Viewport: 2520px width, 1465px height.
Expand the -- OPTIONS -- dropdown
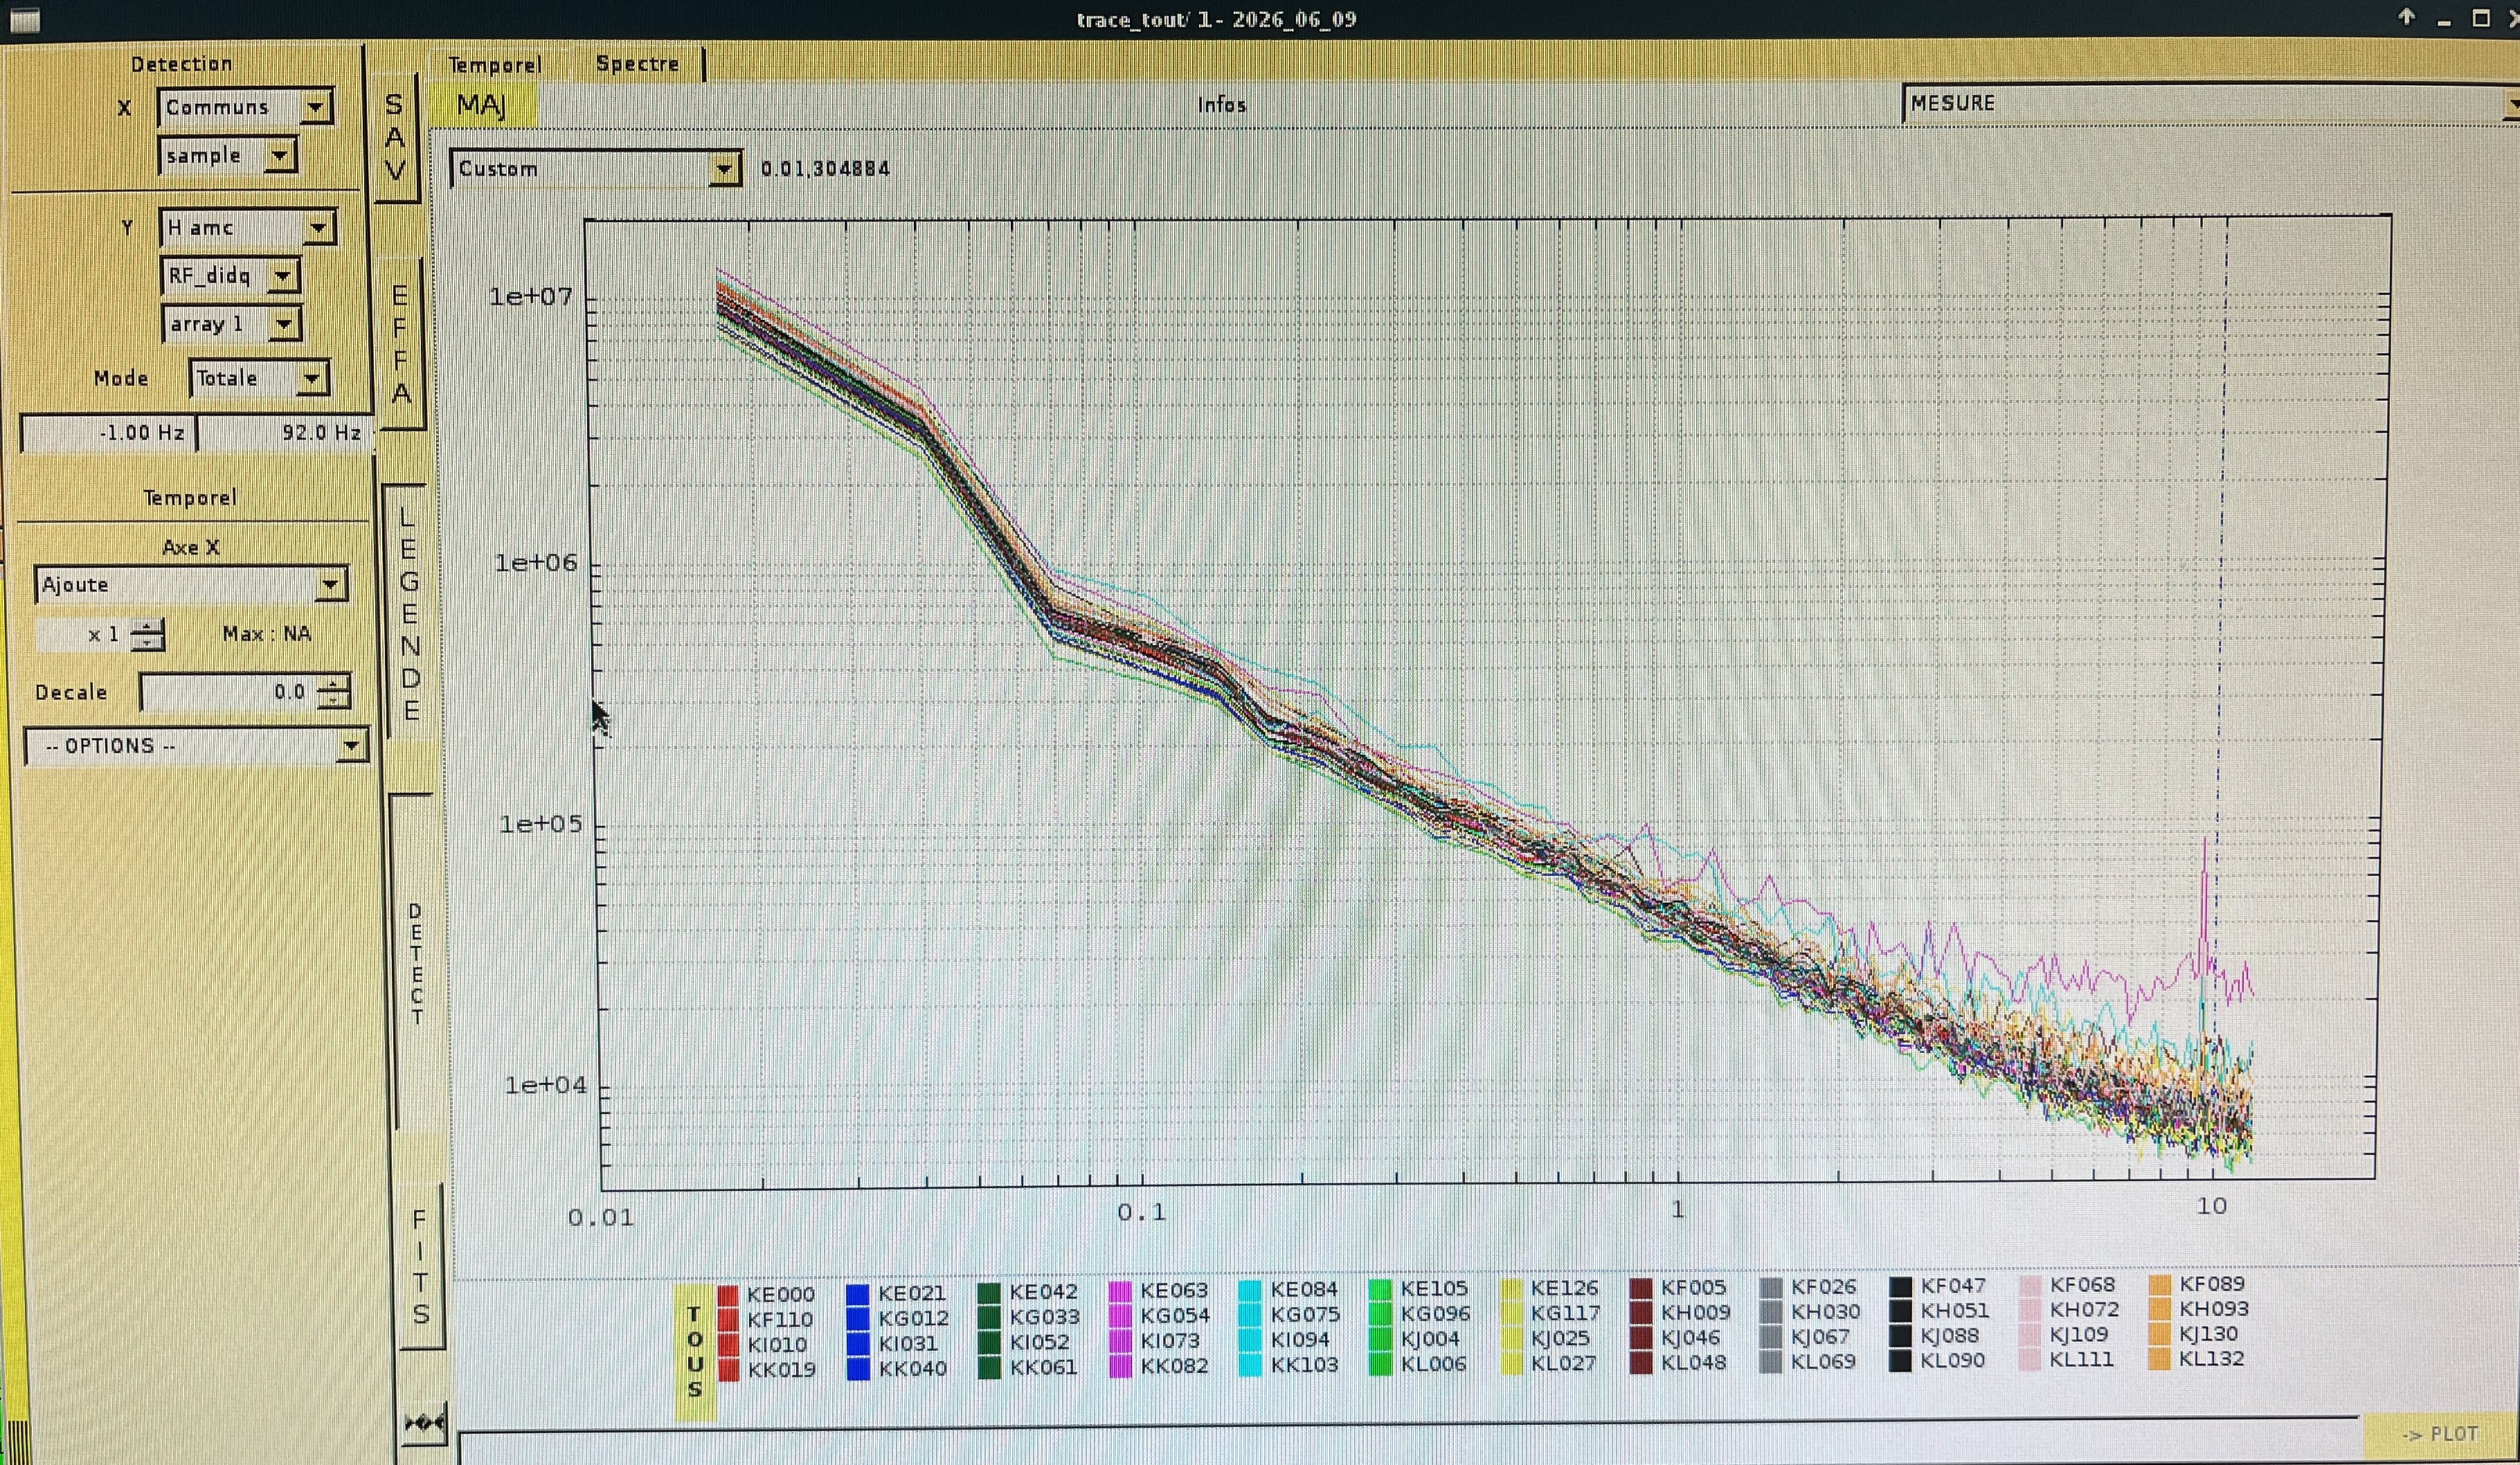[196, 746]
